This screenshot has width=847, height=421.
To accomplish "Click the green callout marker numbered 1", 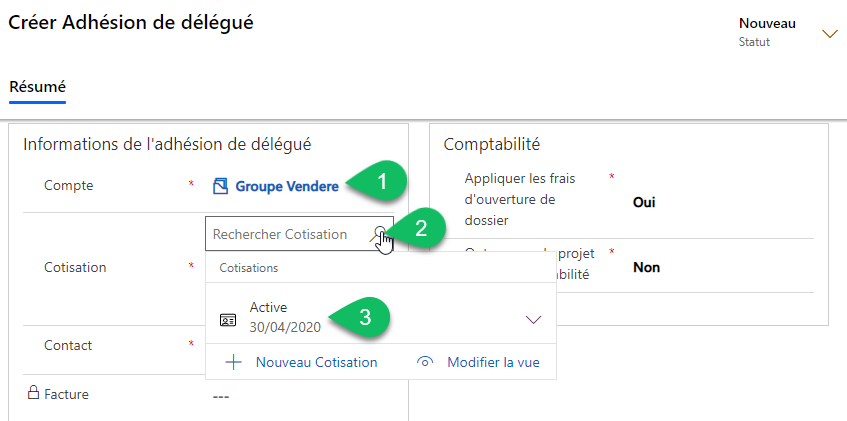I will tap(380, 182).
